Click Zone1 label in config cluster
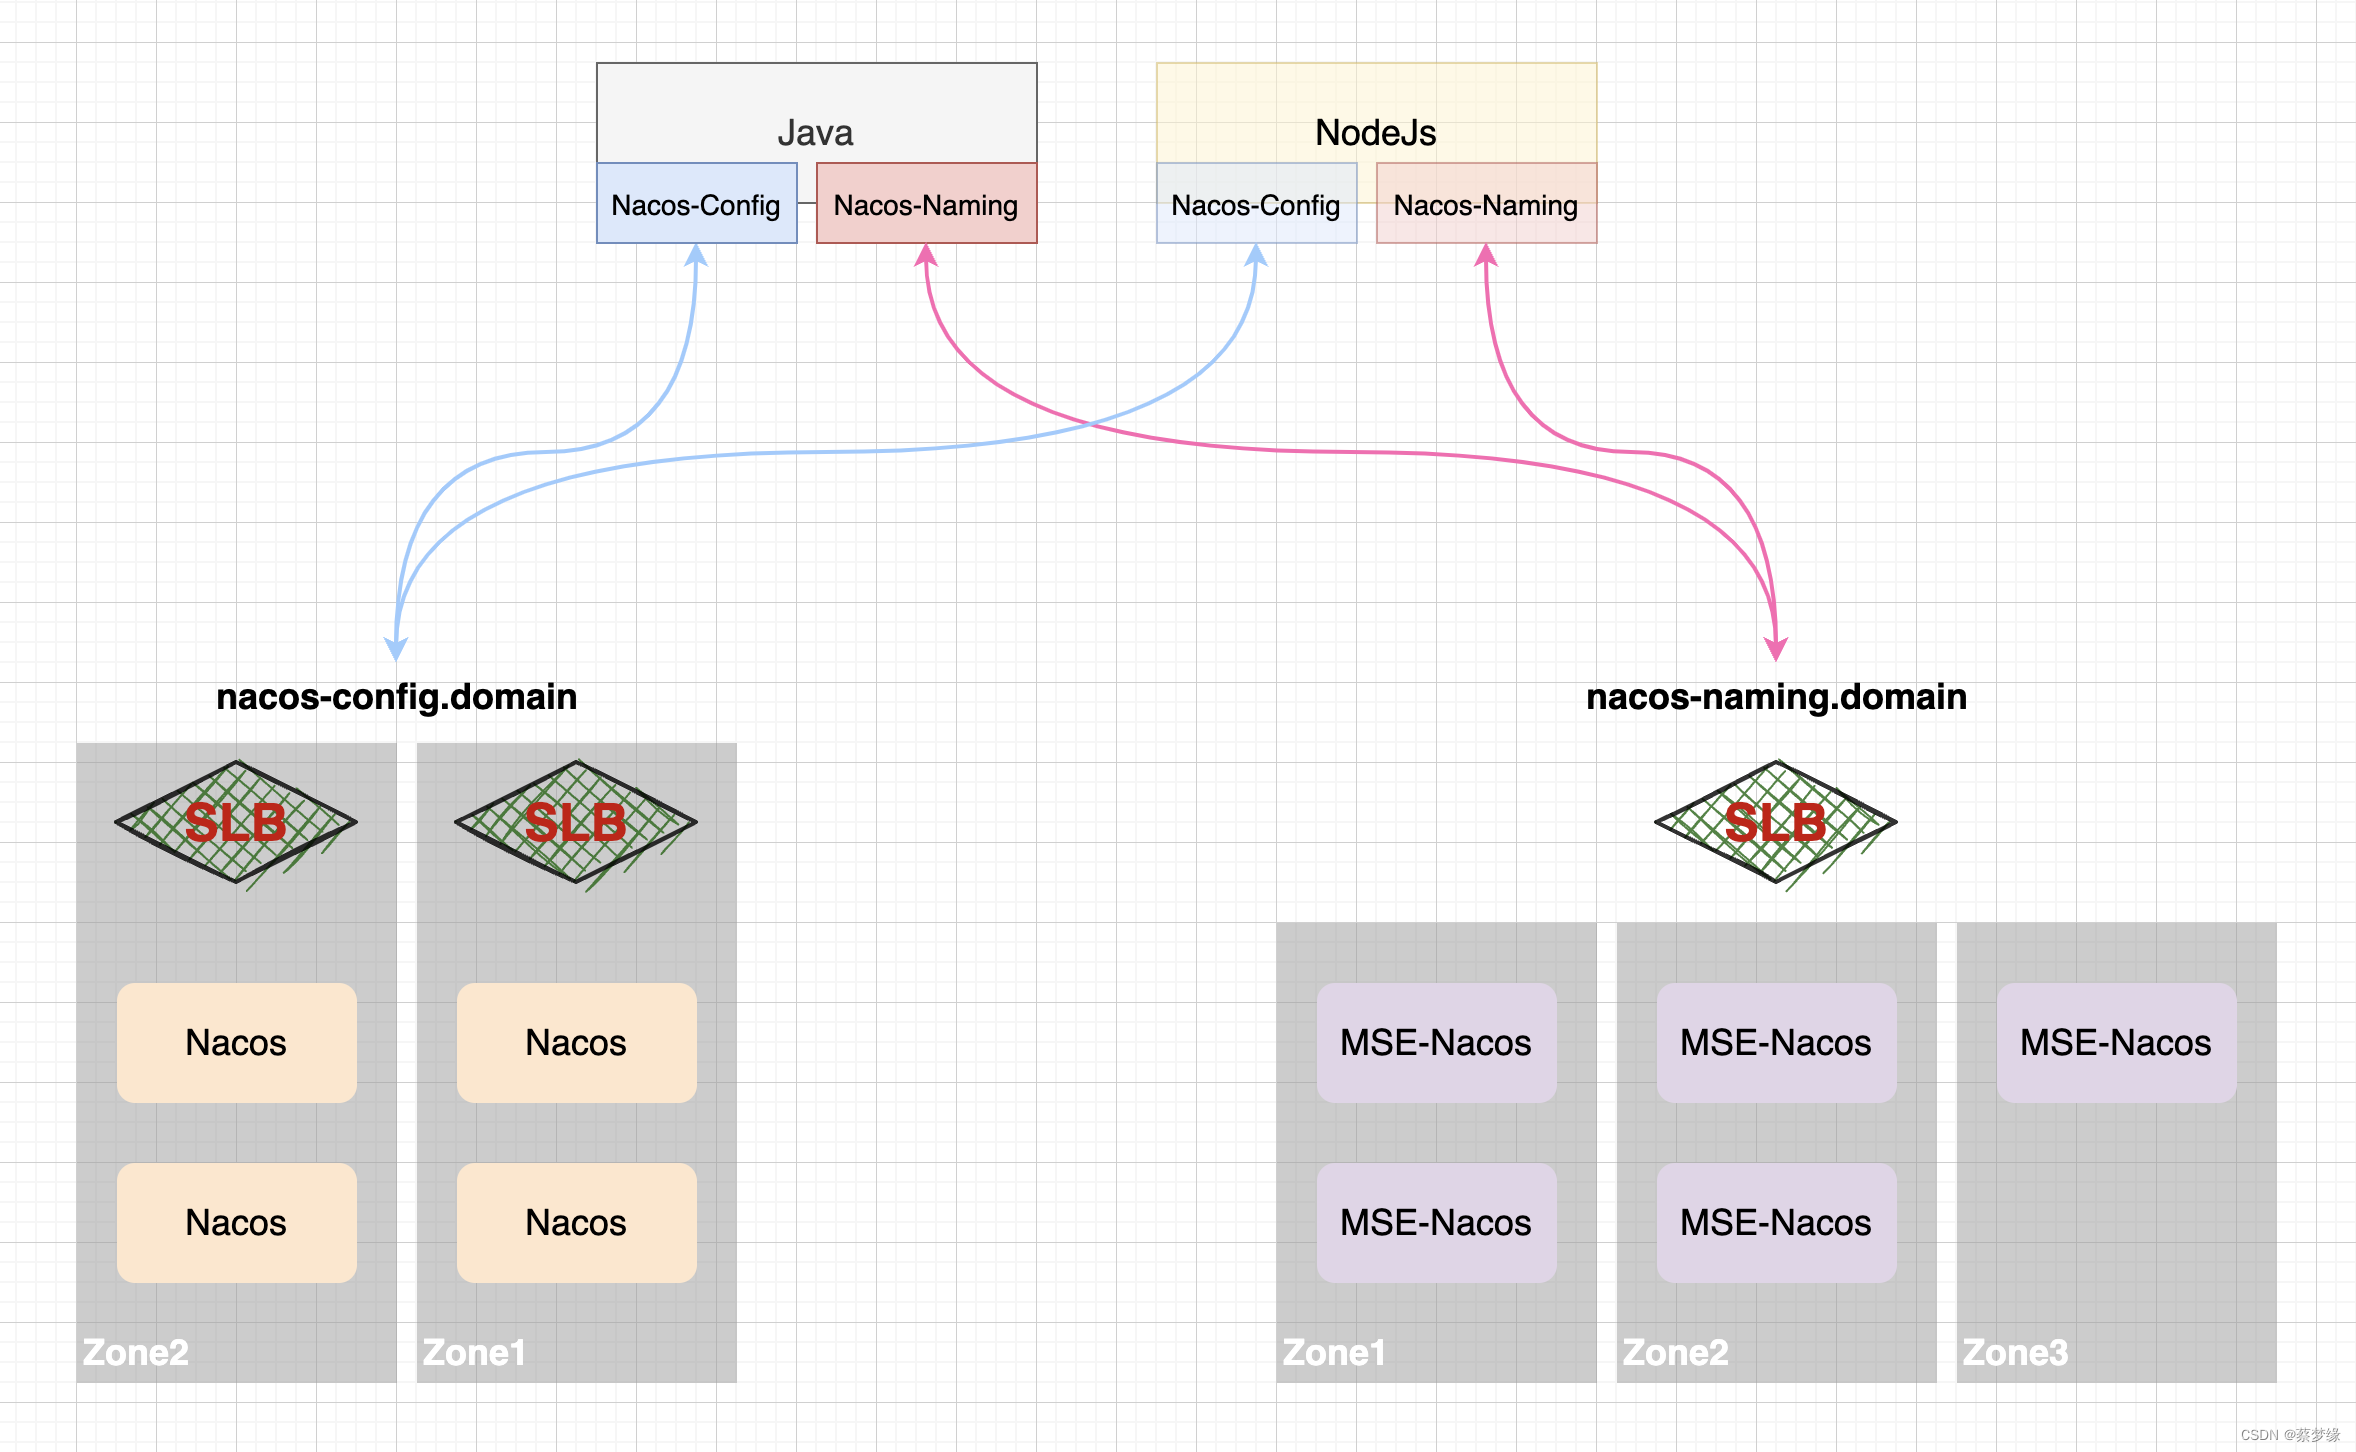This screenshot has height=1452, width=2356. point(474,1353)
